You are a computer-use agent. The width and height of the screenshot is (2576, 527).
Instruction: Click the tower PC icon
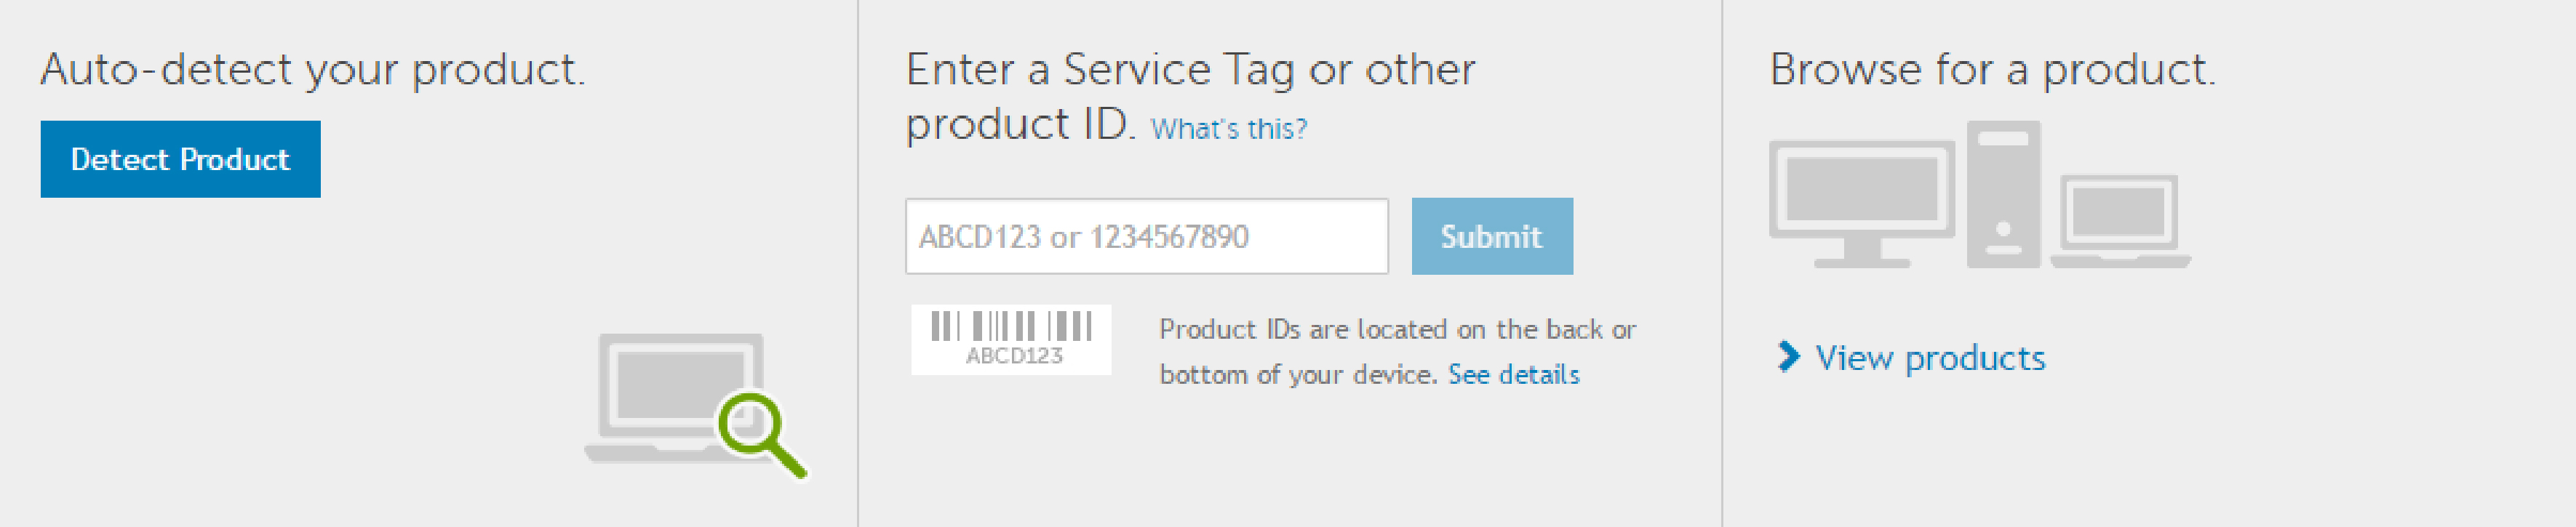point(2003,194)
